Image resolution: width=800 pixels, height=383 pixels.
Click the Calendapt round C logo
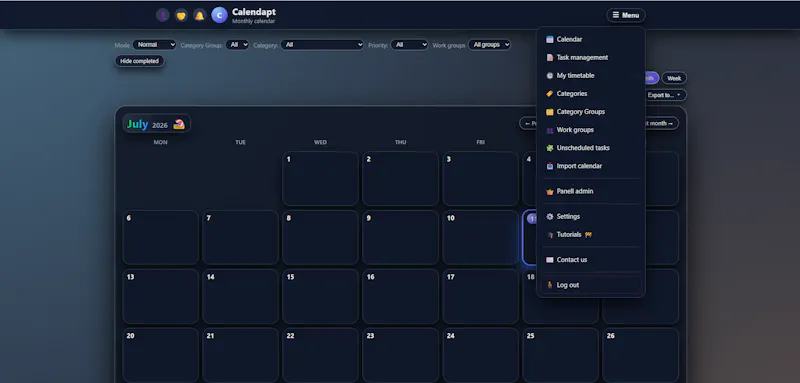tap(219, 15)
